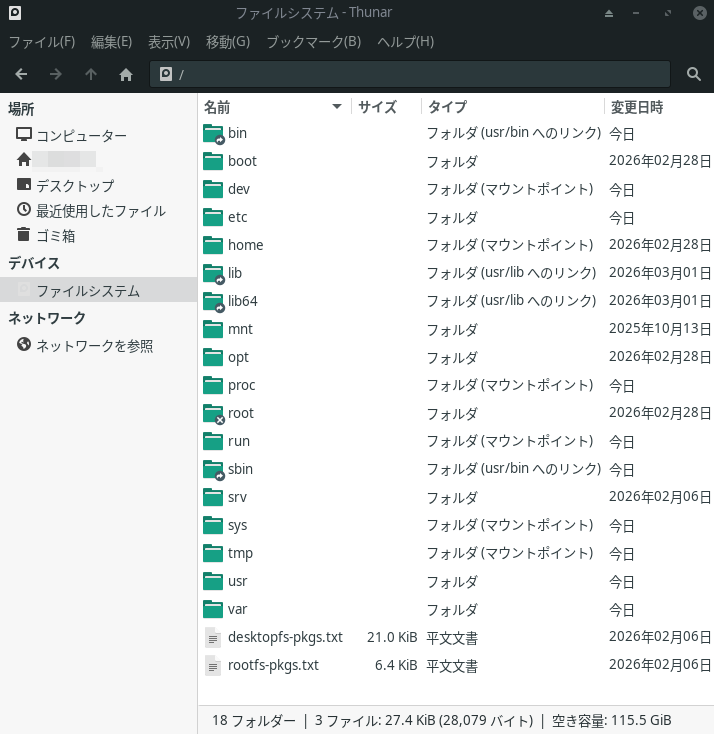Click the desktopfs-pkgs.txt file icon
Viewport: 714px width, 734px height.
point(213,637)
